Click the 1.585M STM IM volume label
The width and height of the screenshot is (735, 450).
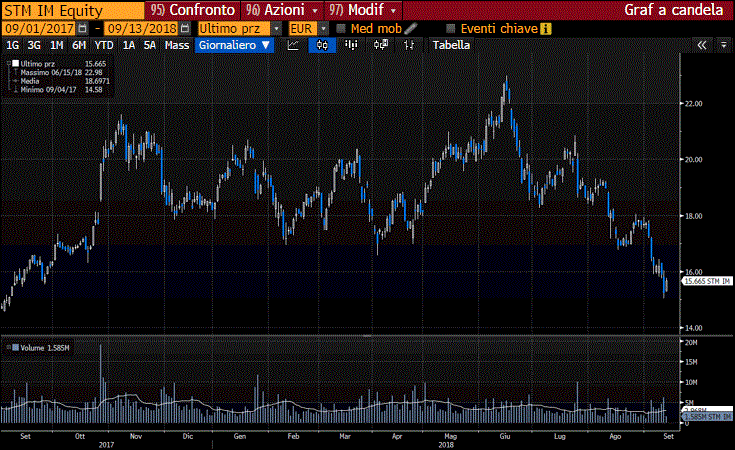(708, 416)
